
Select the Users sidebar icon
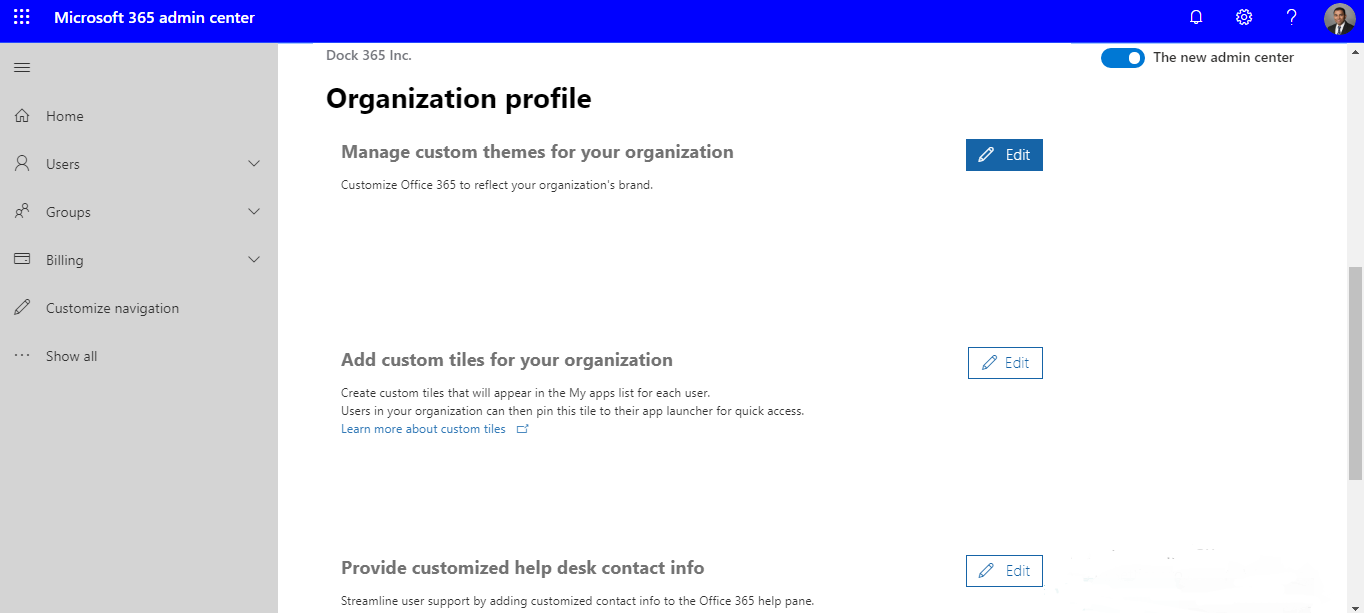click(x=21, y=163)
